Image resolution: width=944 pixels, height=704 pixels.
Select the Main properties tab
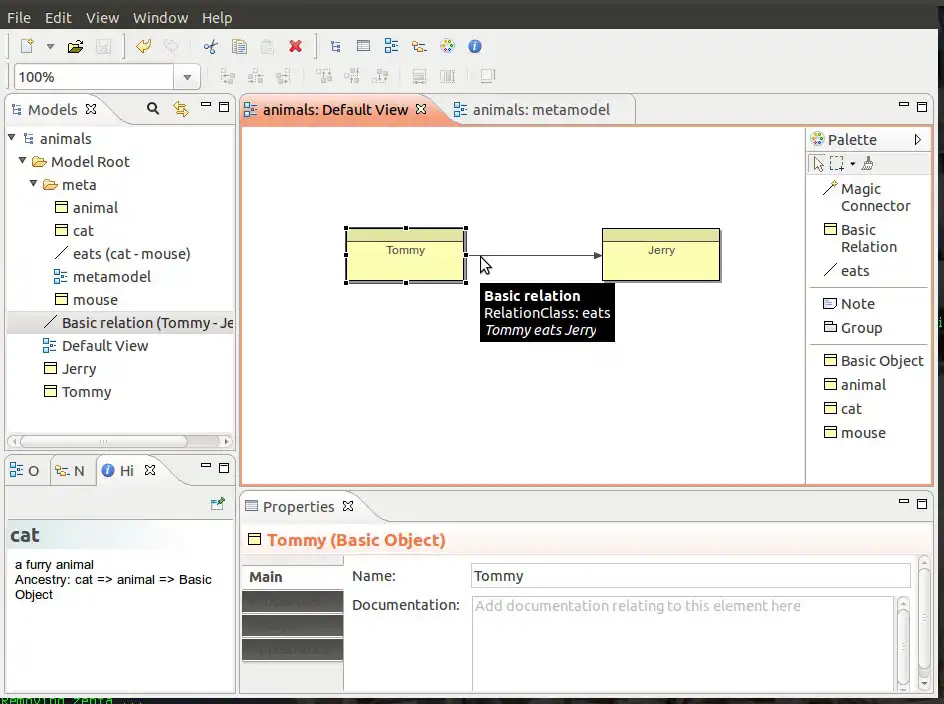266,577
